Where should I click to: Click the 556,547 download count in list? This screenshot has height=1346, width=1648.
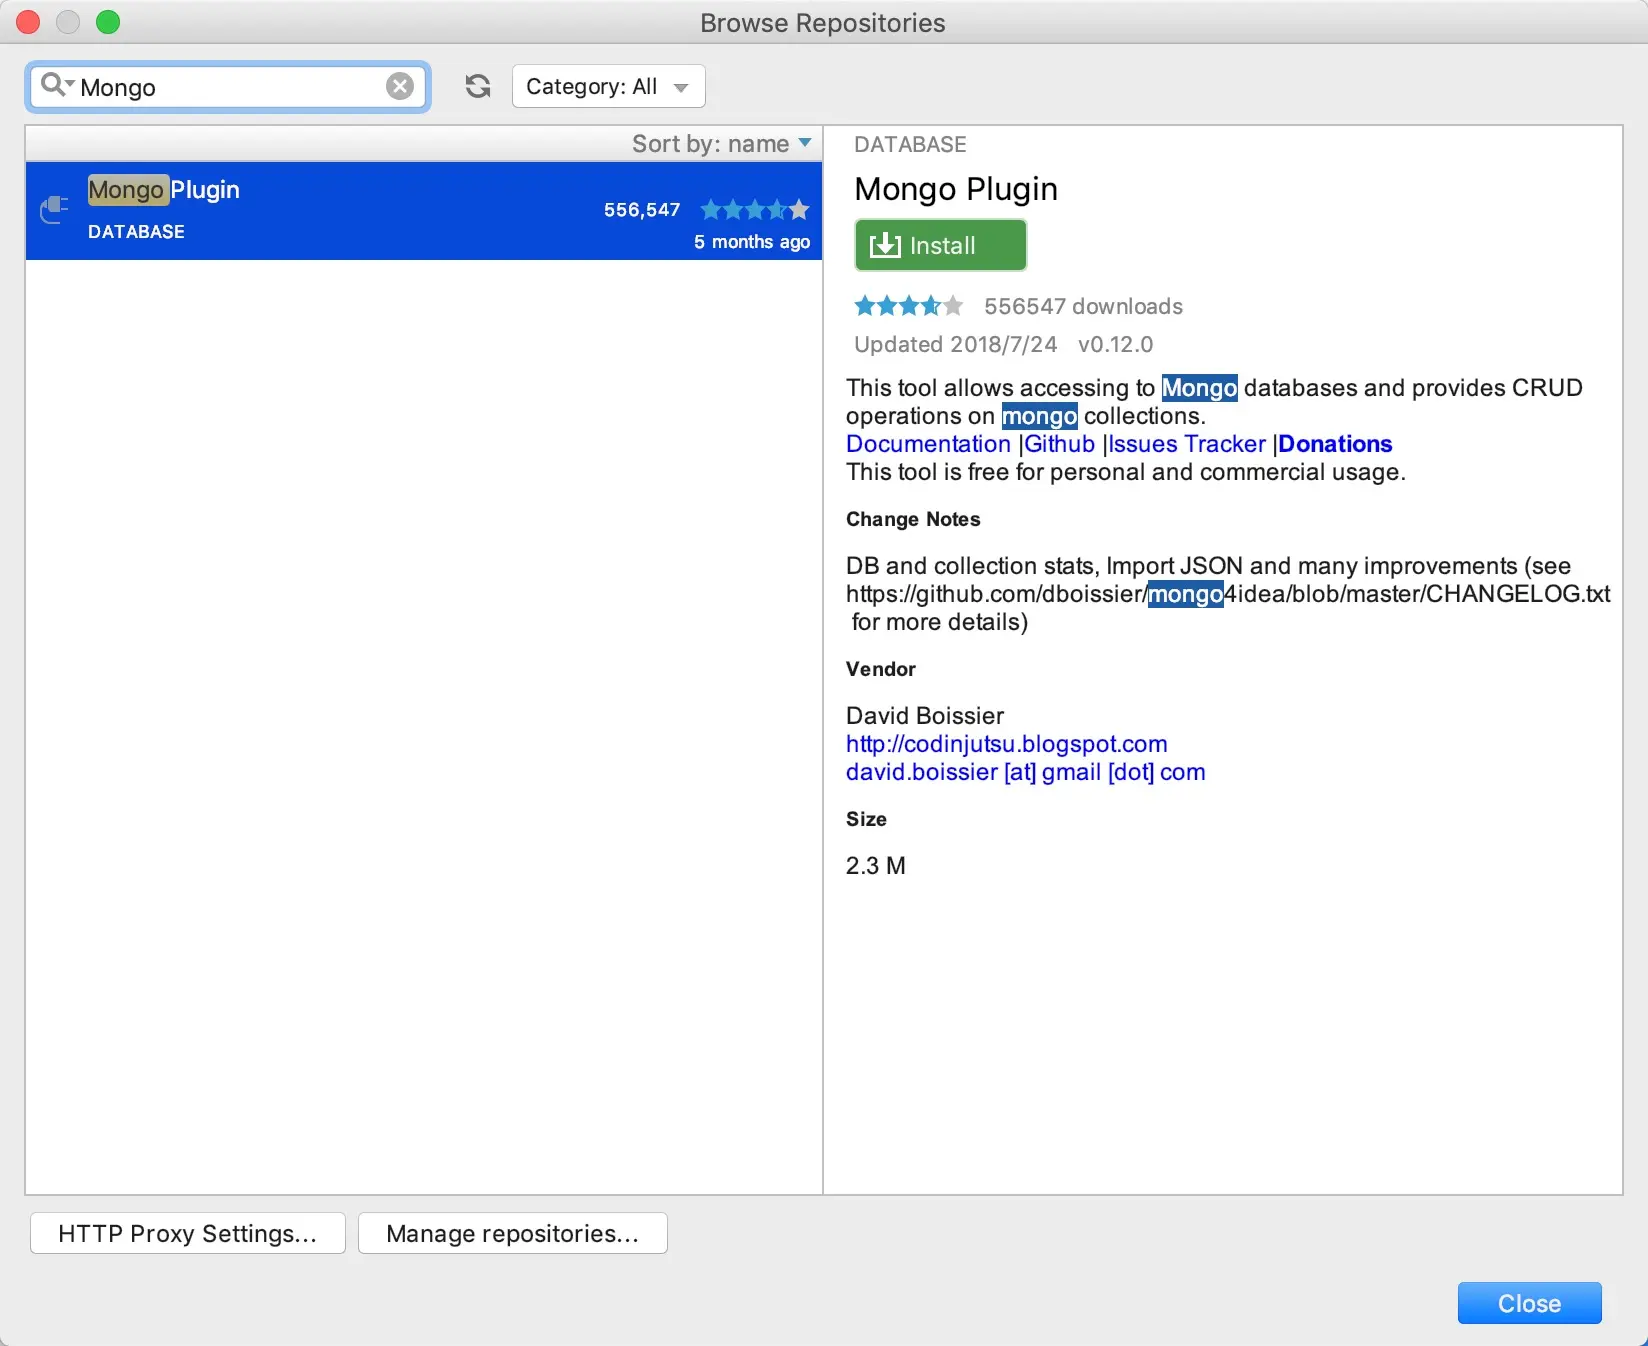642,210
